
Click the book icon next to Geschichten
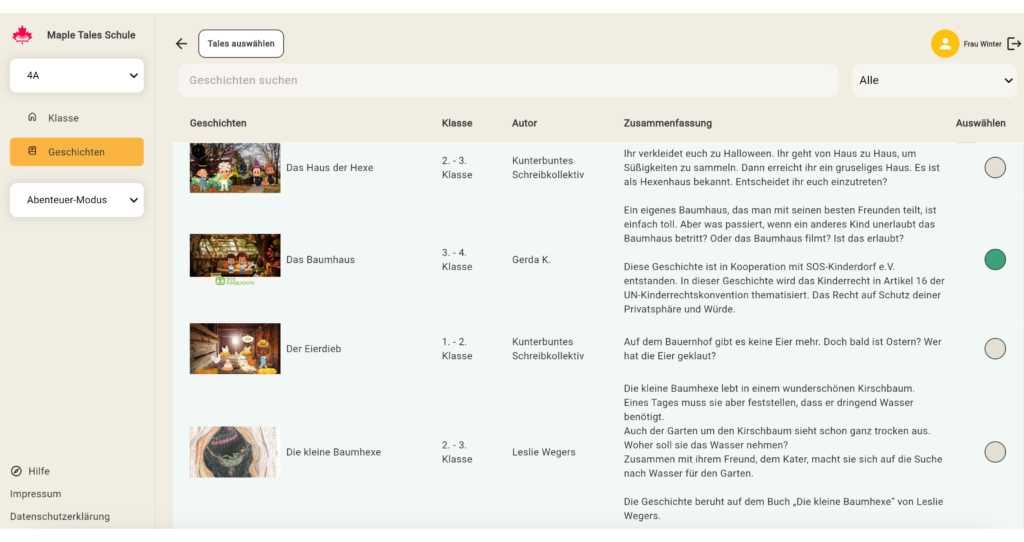[32, 152]
